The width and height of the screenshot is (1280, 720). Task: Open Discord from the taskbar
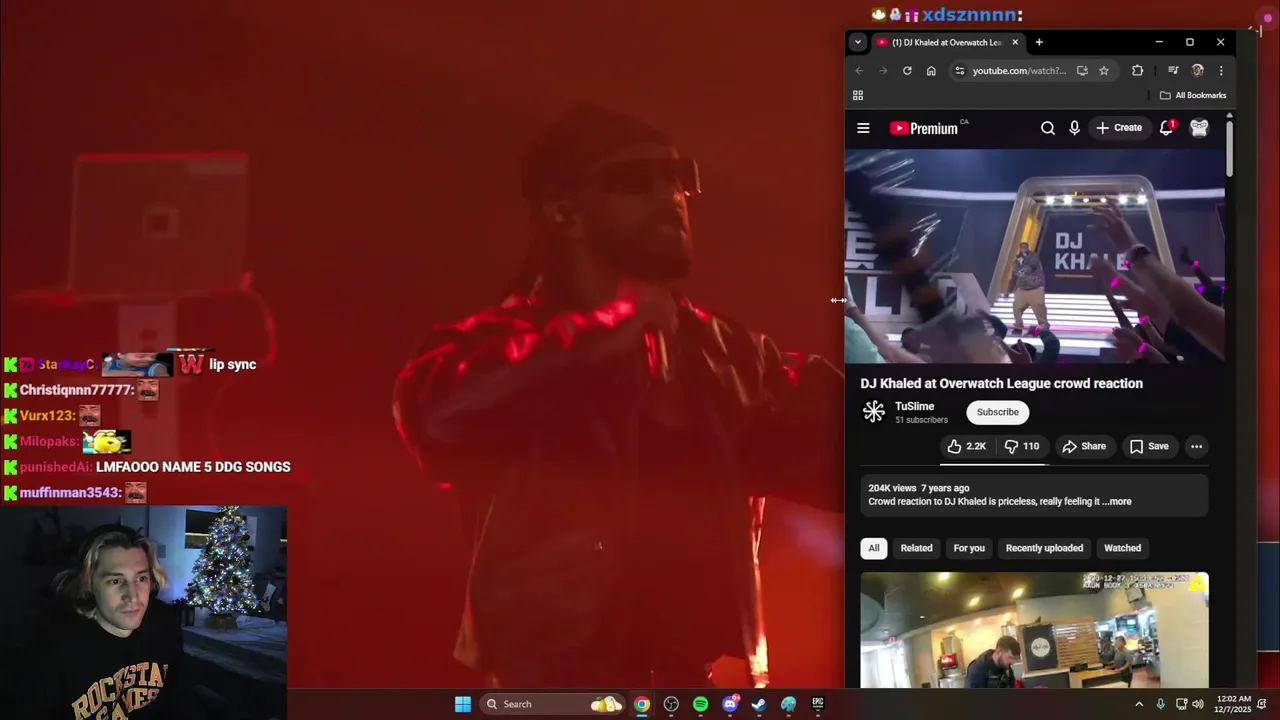[730, 704]
